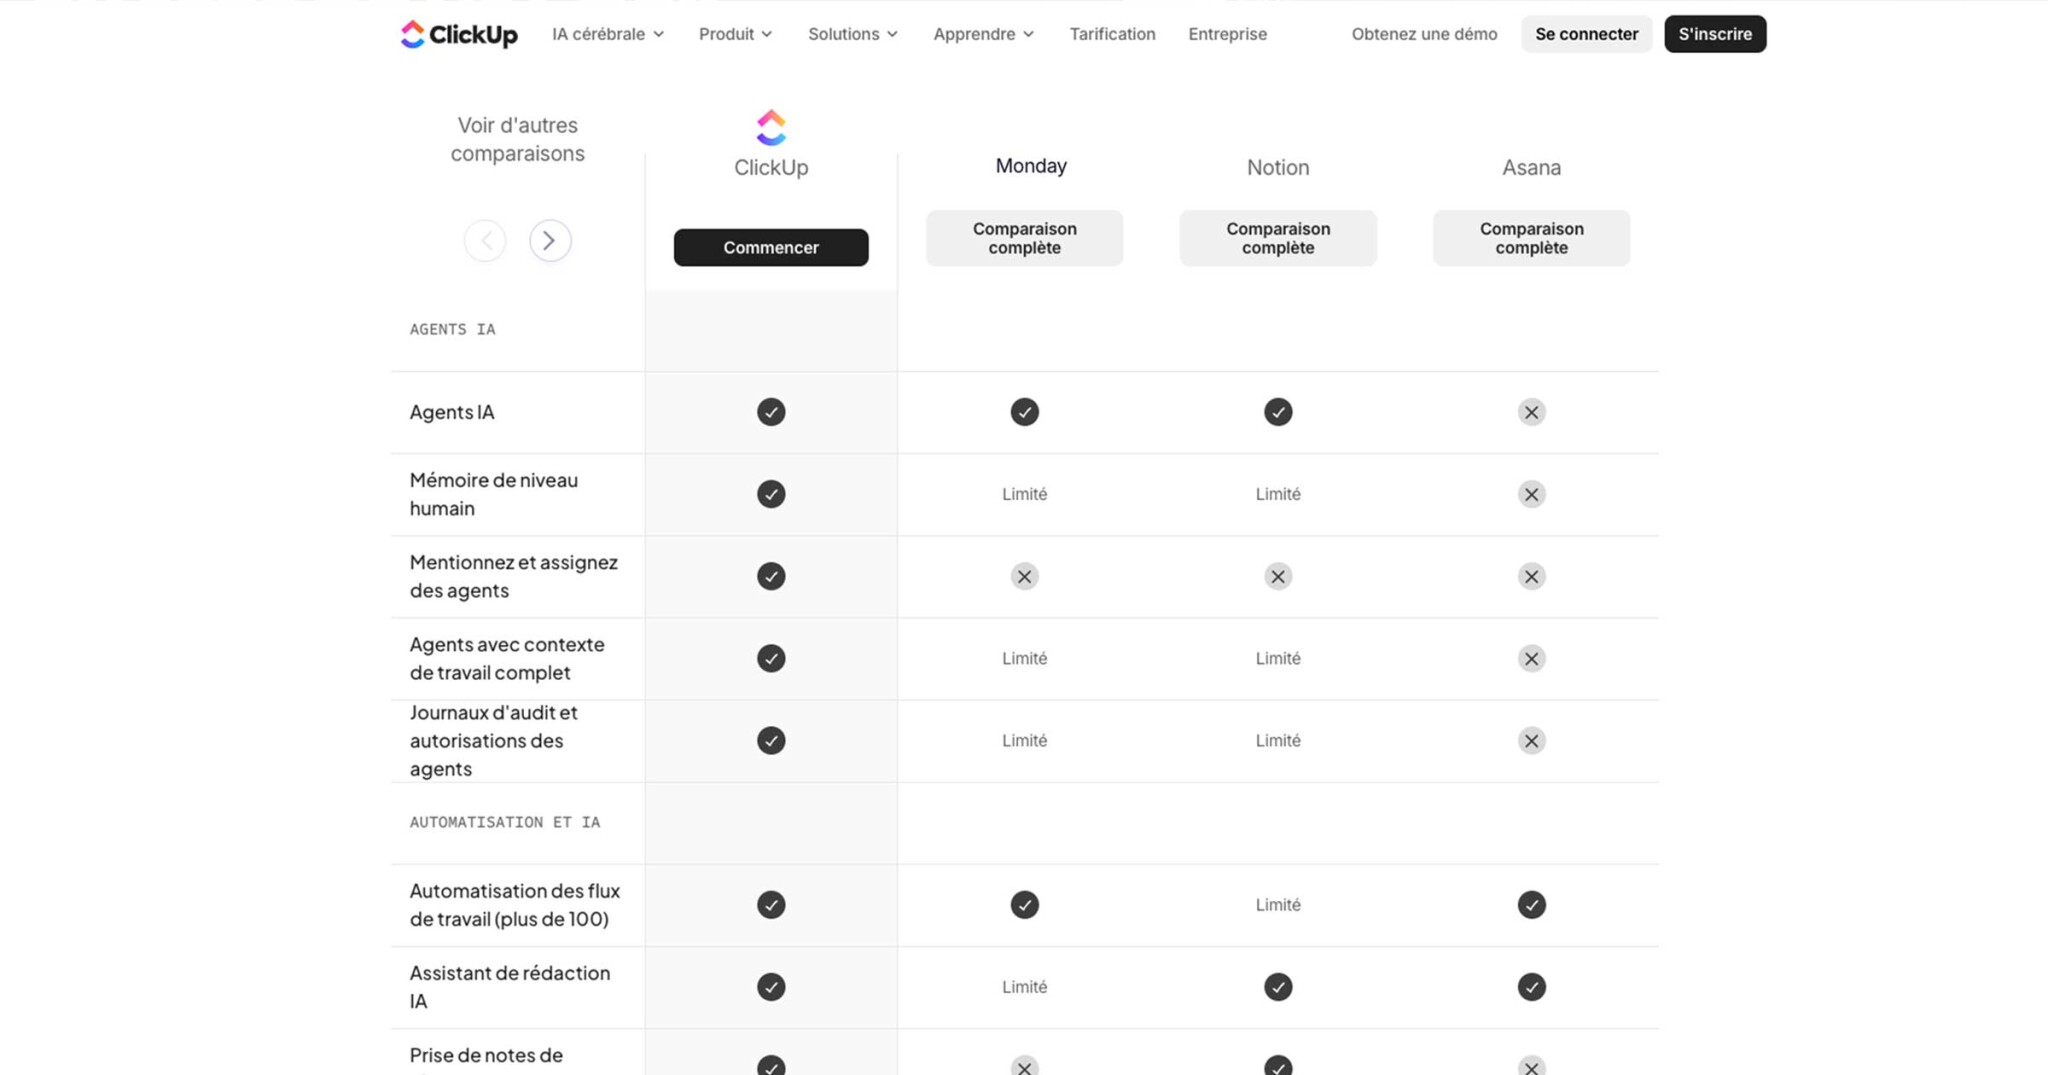The height and width of the screenshot is (1075, 2048).
Task: Click the Agents IA row label
Action: 452,412
